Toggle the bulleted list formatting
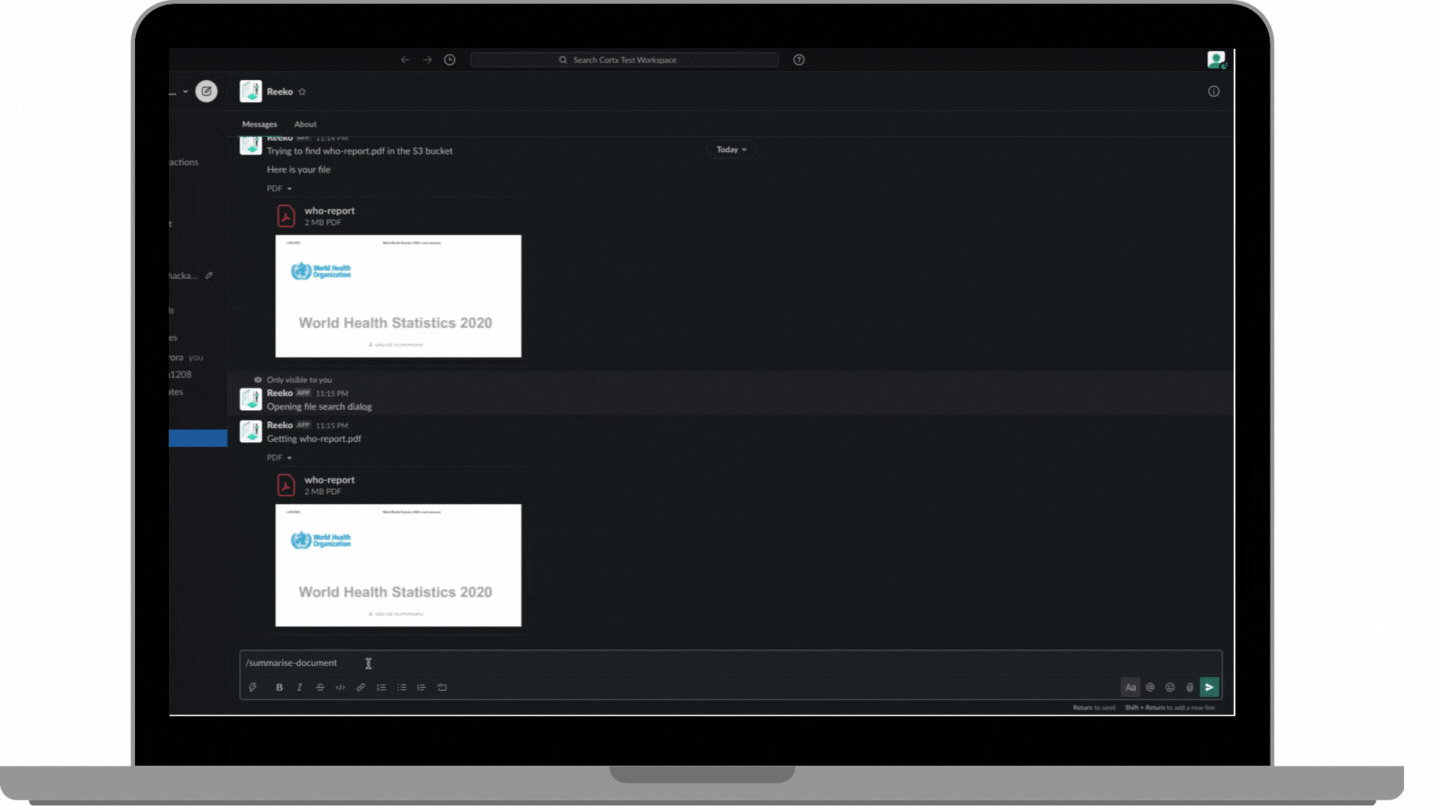 pyautogui.click(x=402, y=688)
